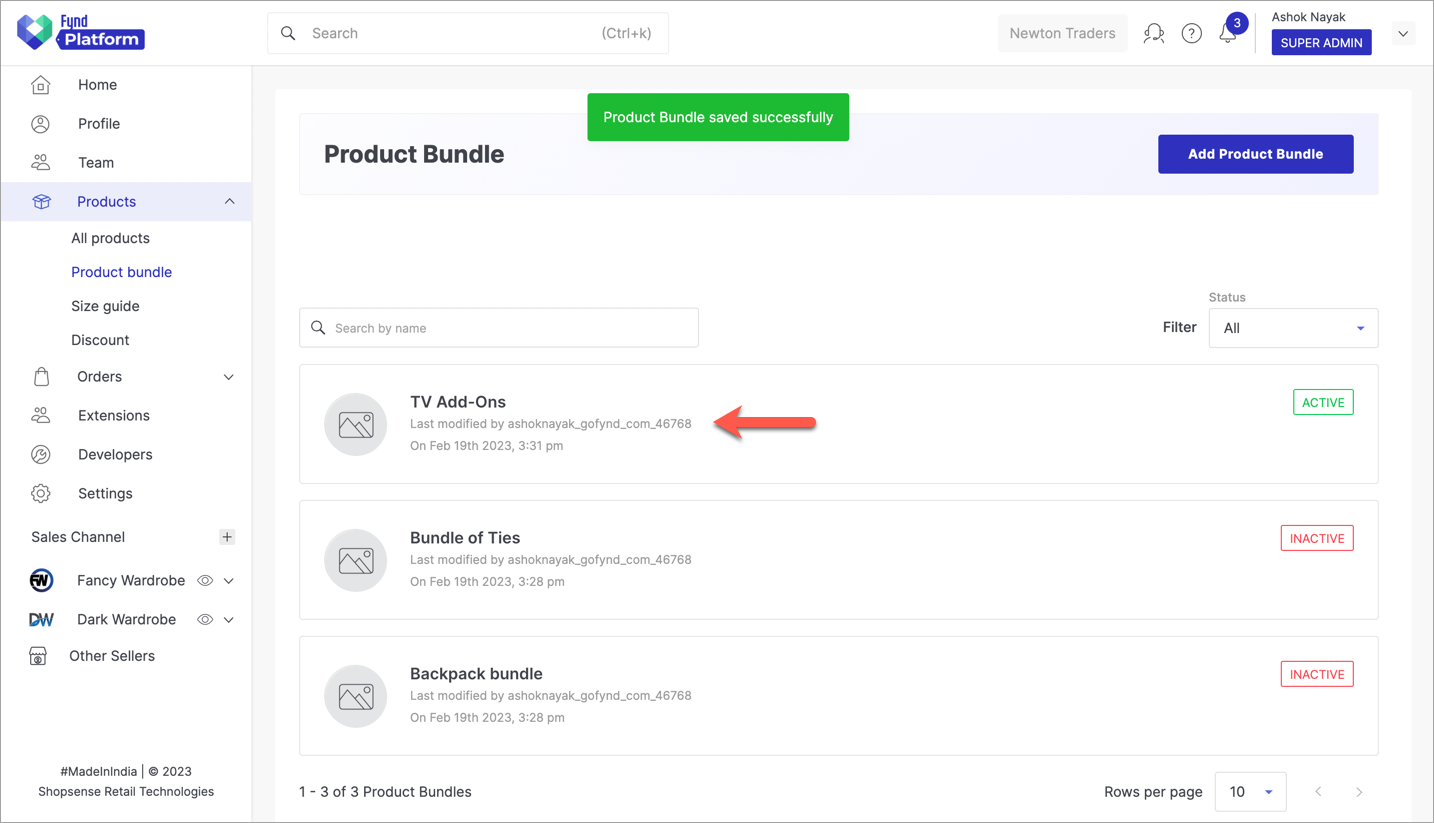Open the TV Add-Ons bundle title

(458, 402)
